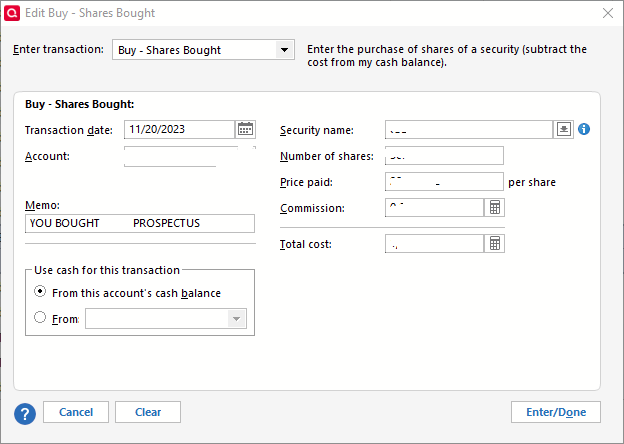624x444 pixels.
Task: Click the blue security info icon
Action: tap(585, 129)
